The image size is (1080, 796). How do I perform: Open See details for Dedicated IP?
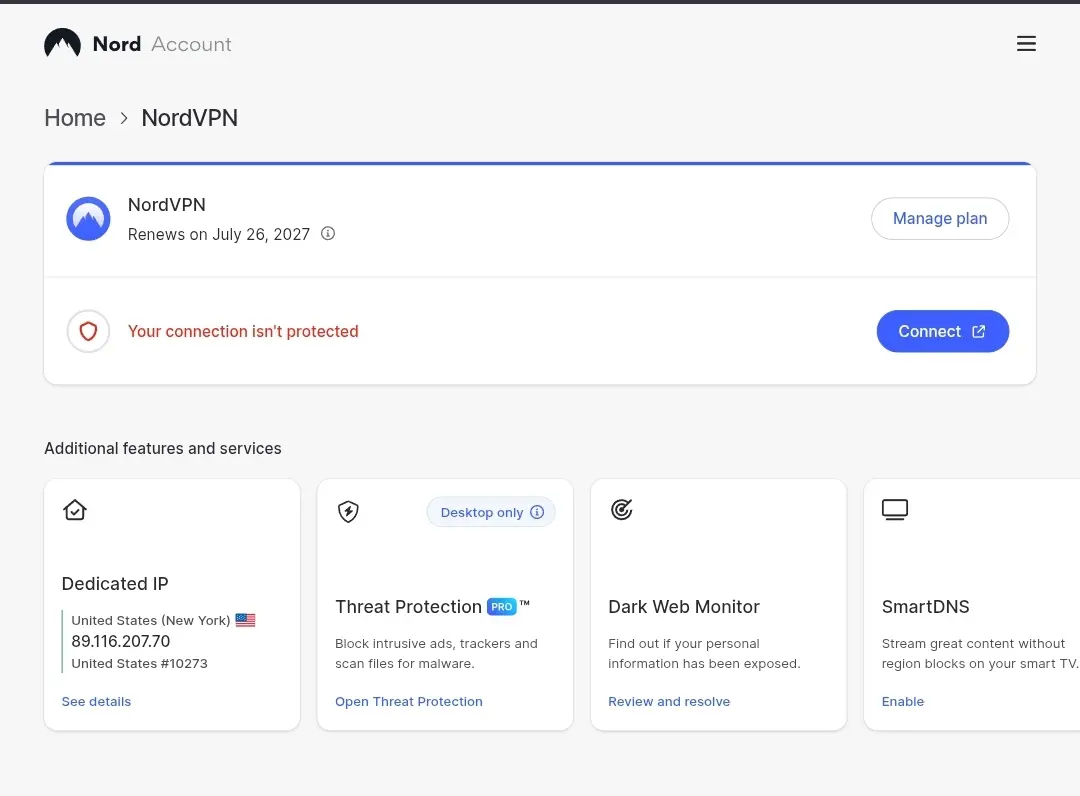(x=96, y=702)
